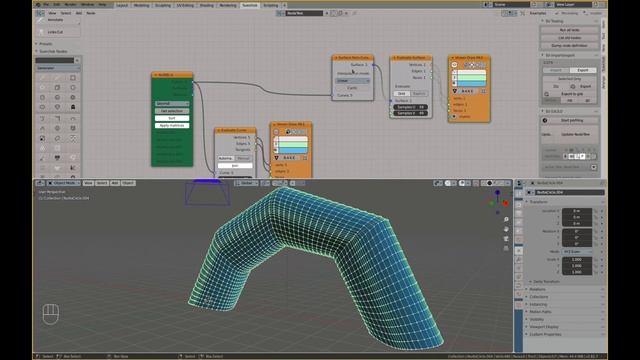Click the Update Node tree button
The height and width of the screenshot is (360, 640).
(575, 134)
